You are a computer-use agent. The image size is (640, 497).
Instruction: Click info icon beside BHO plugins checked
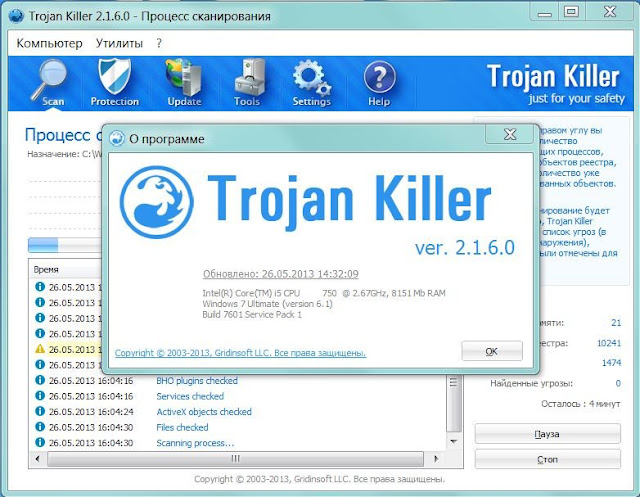40,380
